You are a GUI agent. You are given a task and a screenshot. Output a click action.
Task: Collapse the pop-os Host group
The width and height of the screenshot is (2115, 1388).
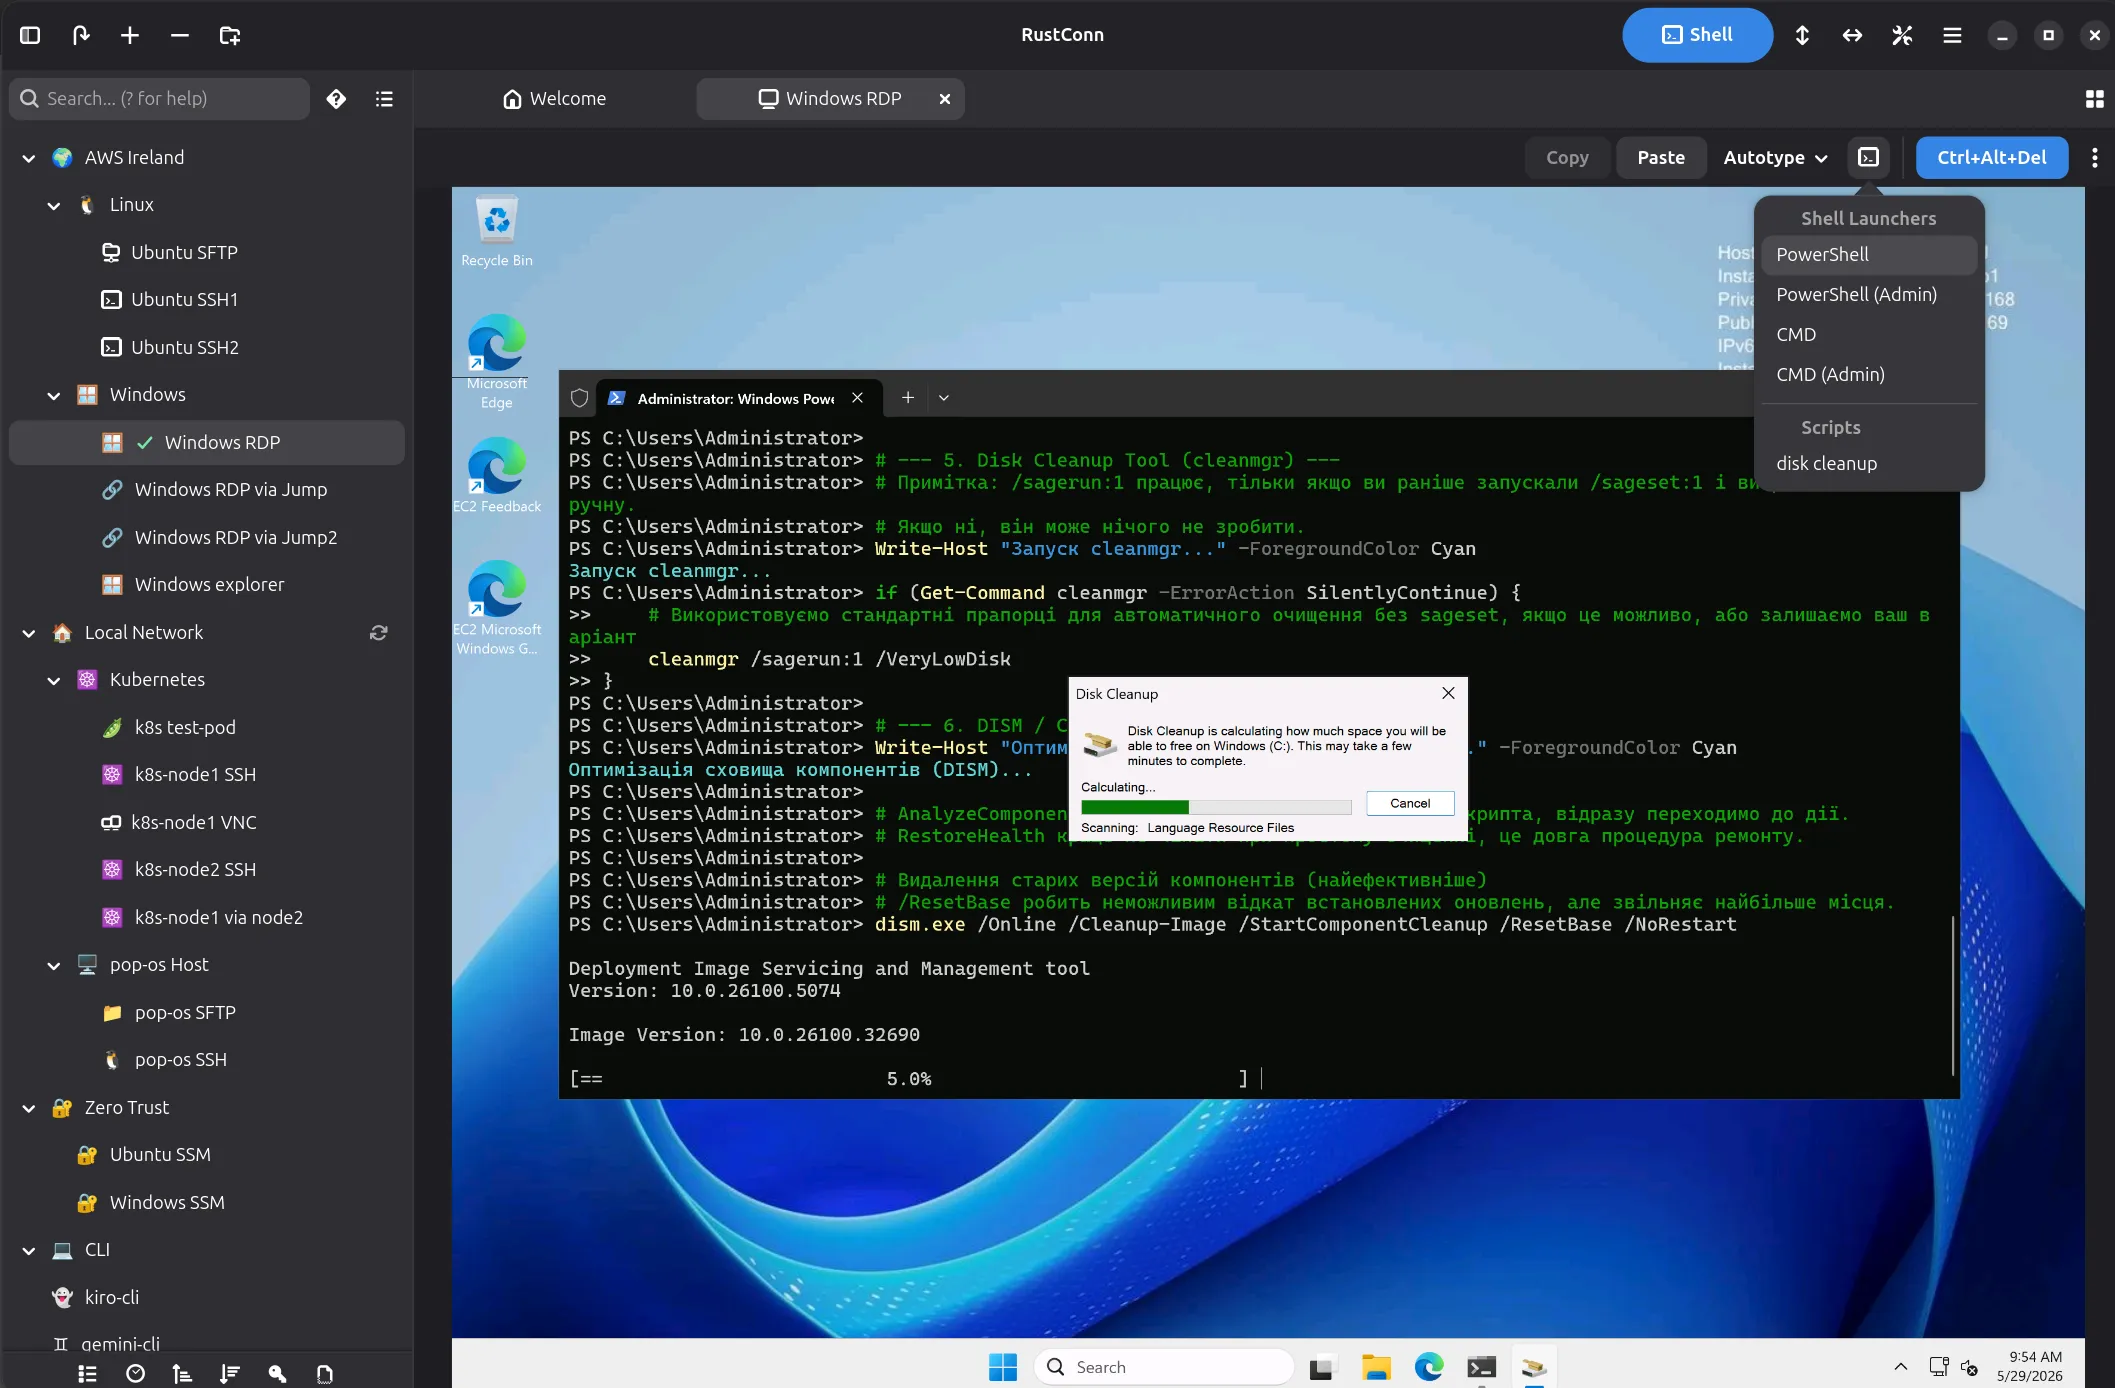(54, 965)
